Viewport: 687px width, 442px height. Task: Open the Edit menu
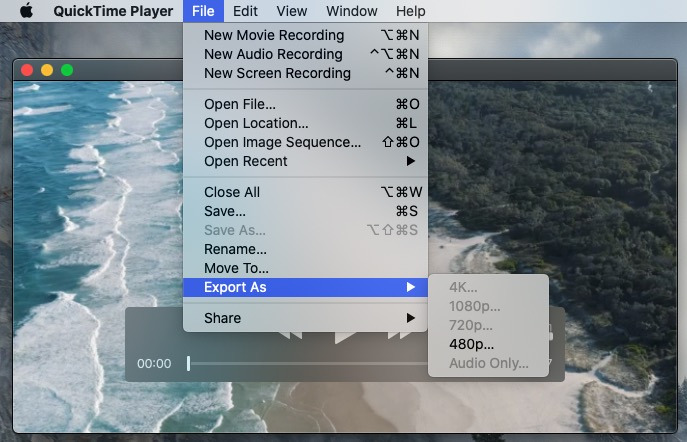pyautogui.click(x=245, y=11)
